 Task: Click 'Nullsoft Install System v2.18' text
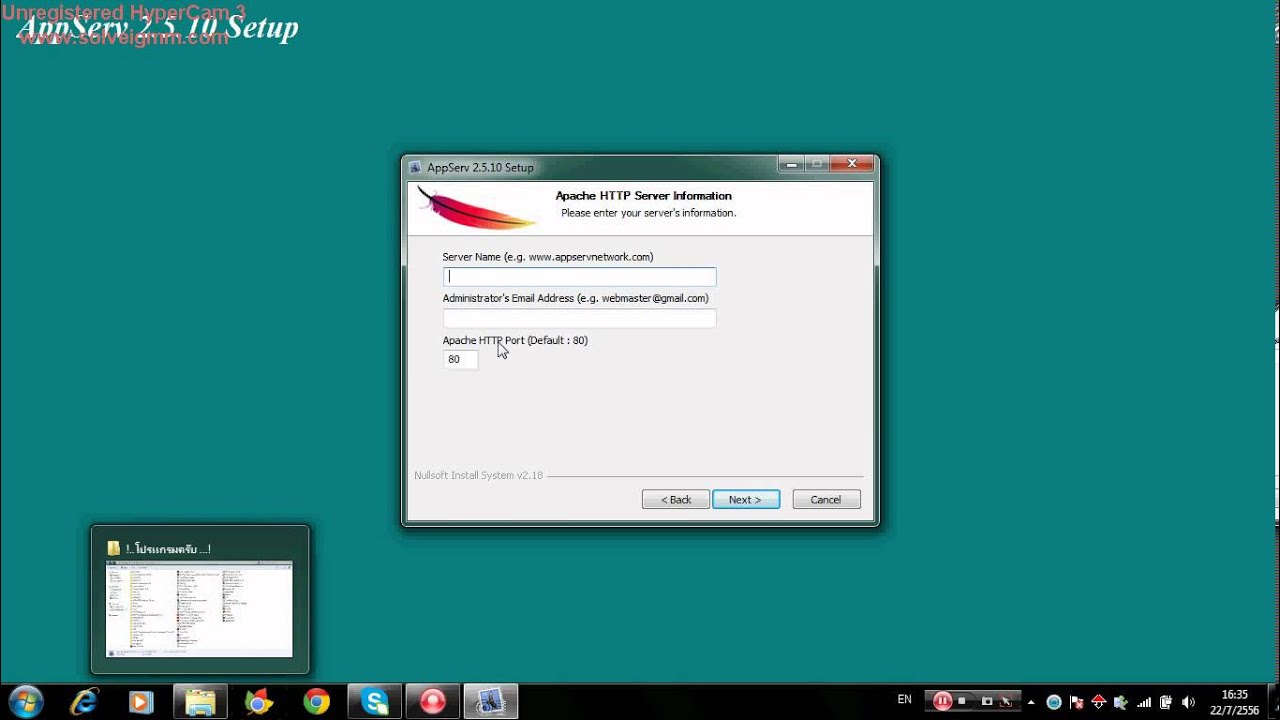click(x=479, y=476)
